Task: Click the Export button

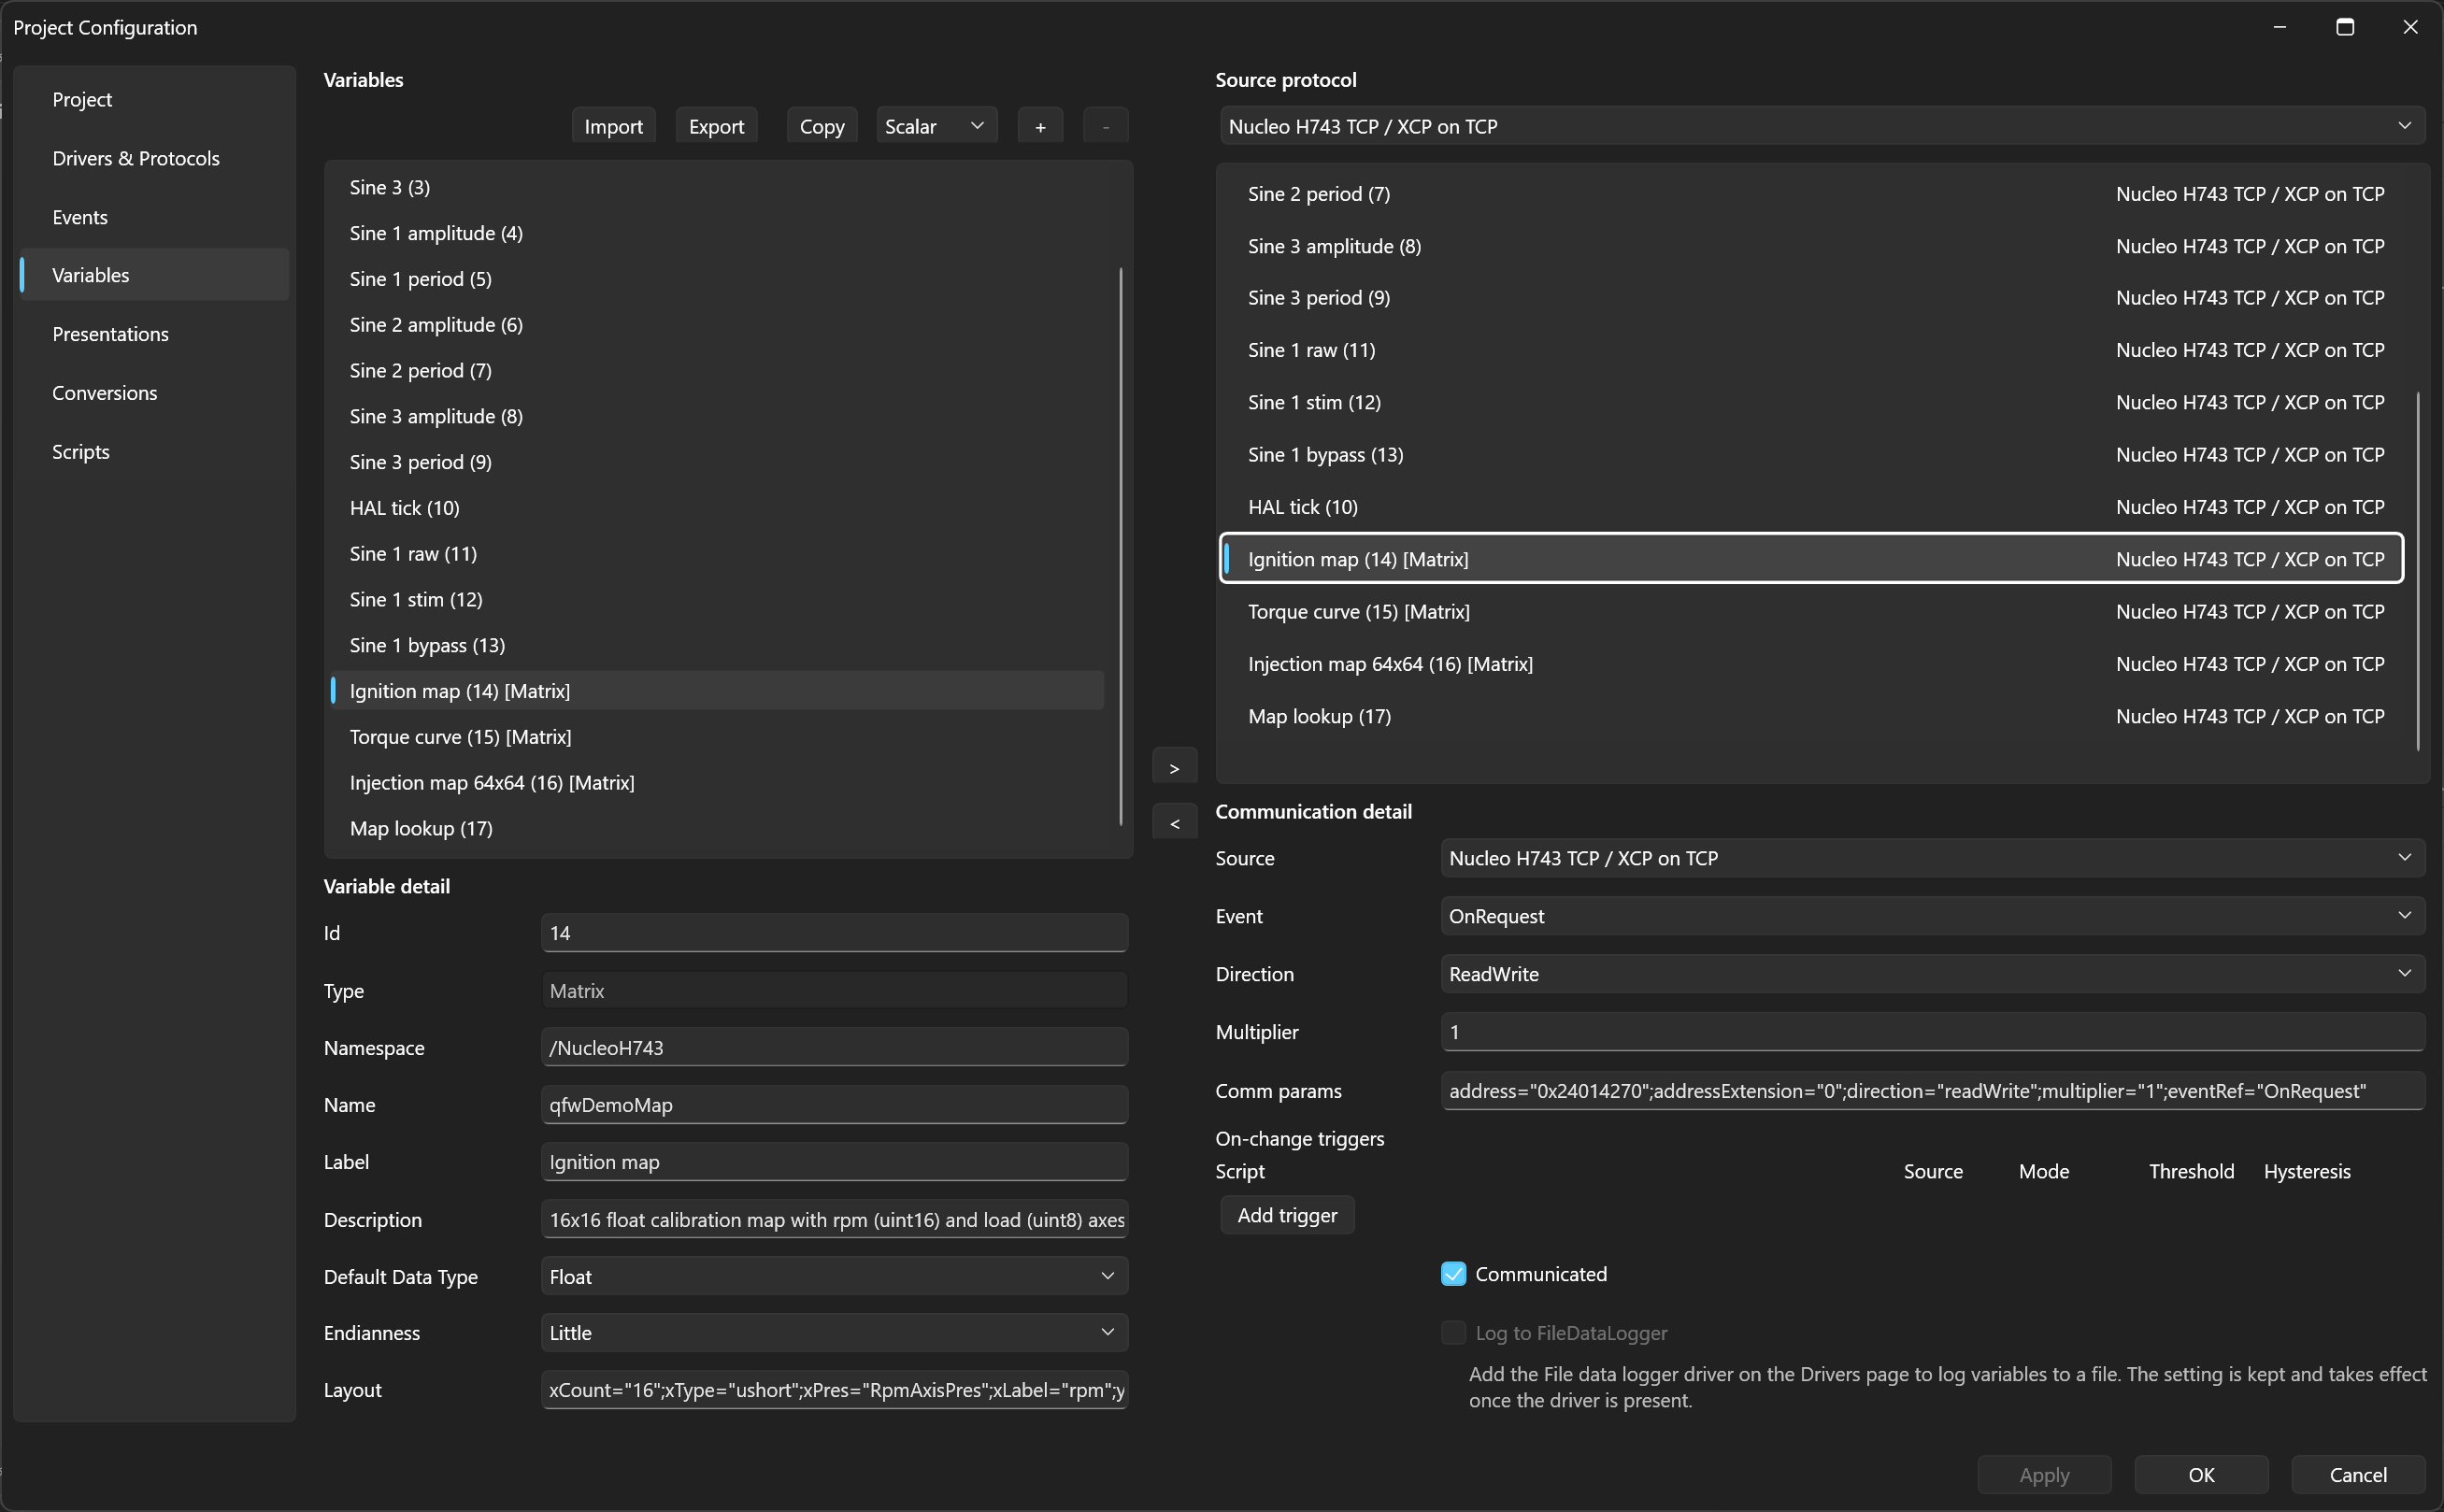Action: 716,126
